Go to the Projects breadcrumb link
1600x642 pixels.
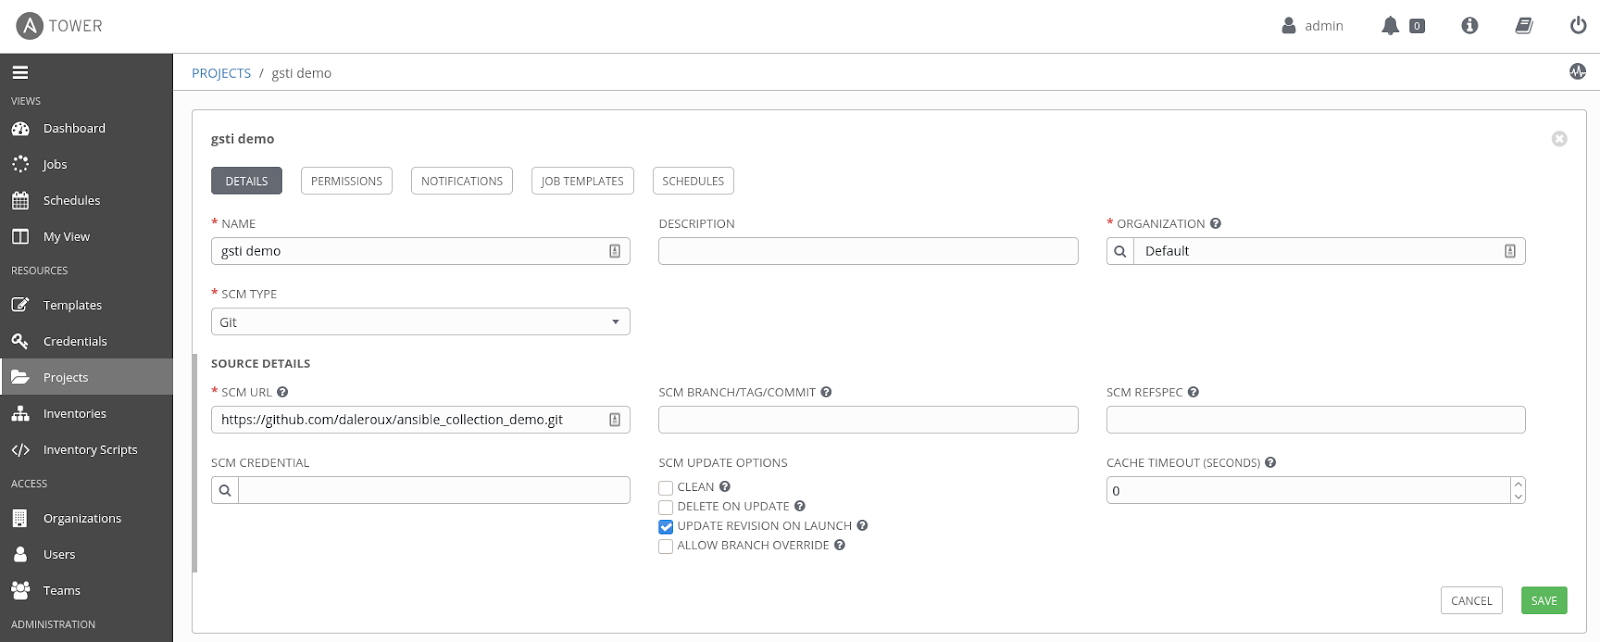tap(221, 73)
